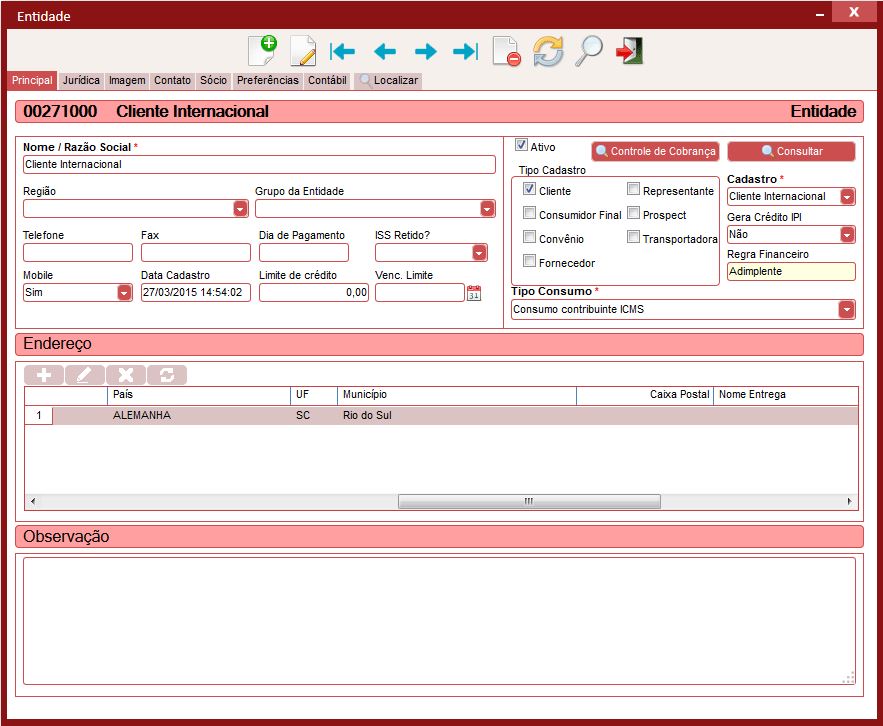Click the refresh icon in toolbar
Image resolution: width=883 pixels, height=726 pixels.
click(548, 51)
